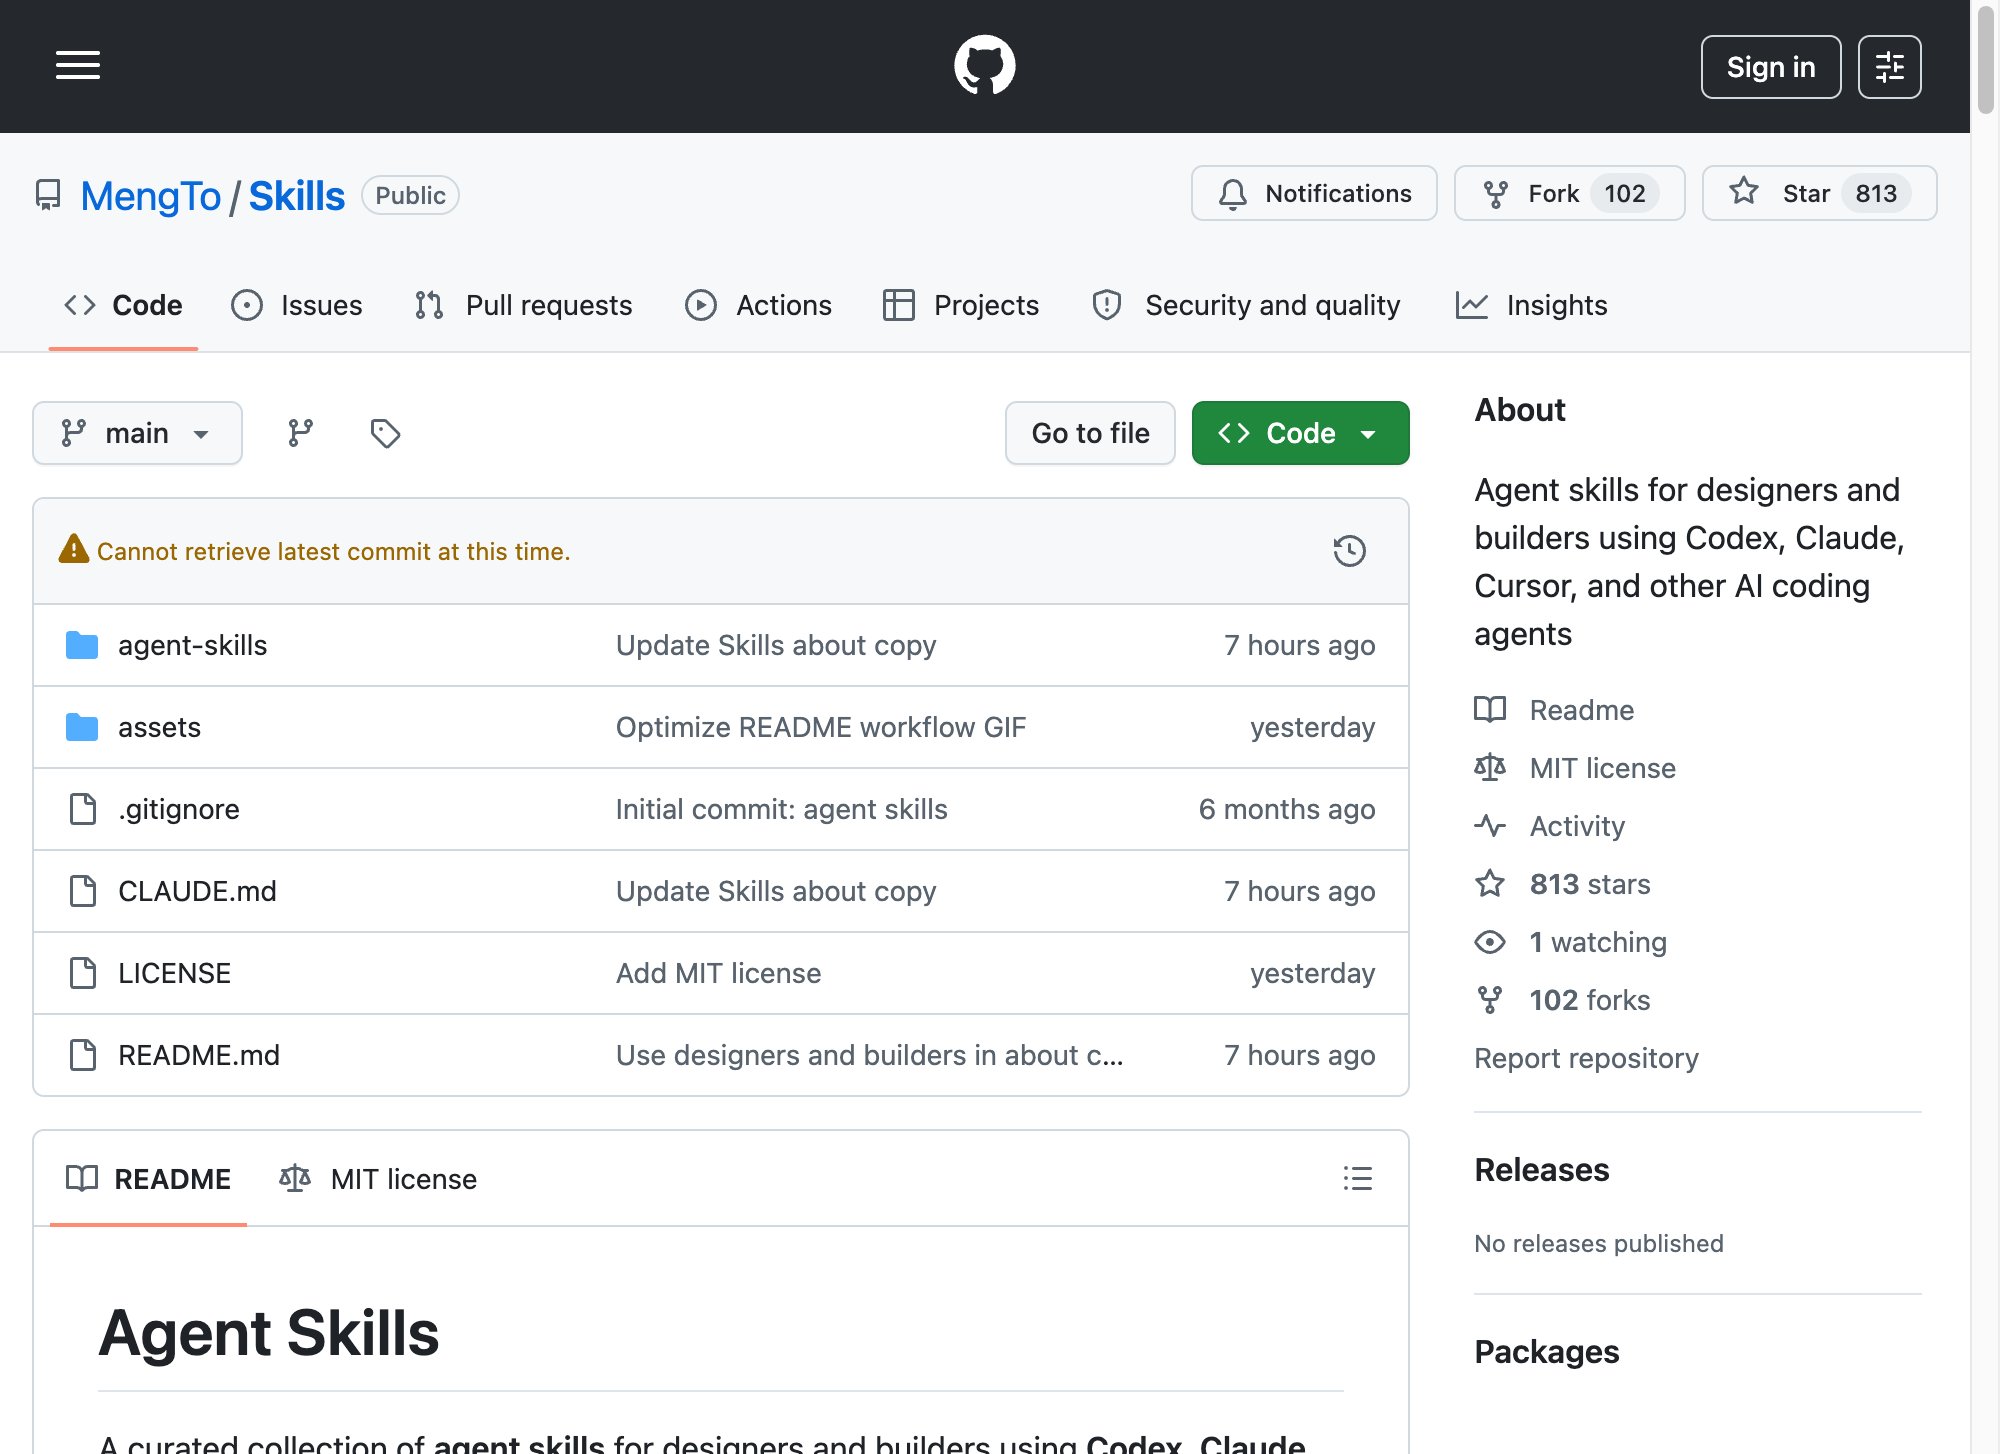Open the agent-skills folder
This screenshot has width=2000, height=1454.
pyautogui.click(x=192, y=645)
